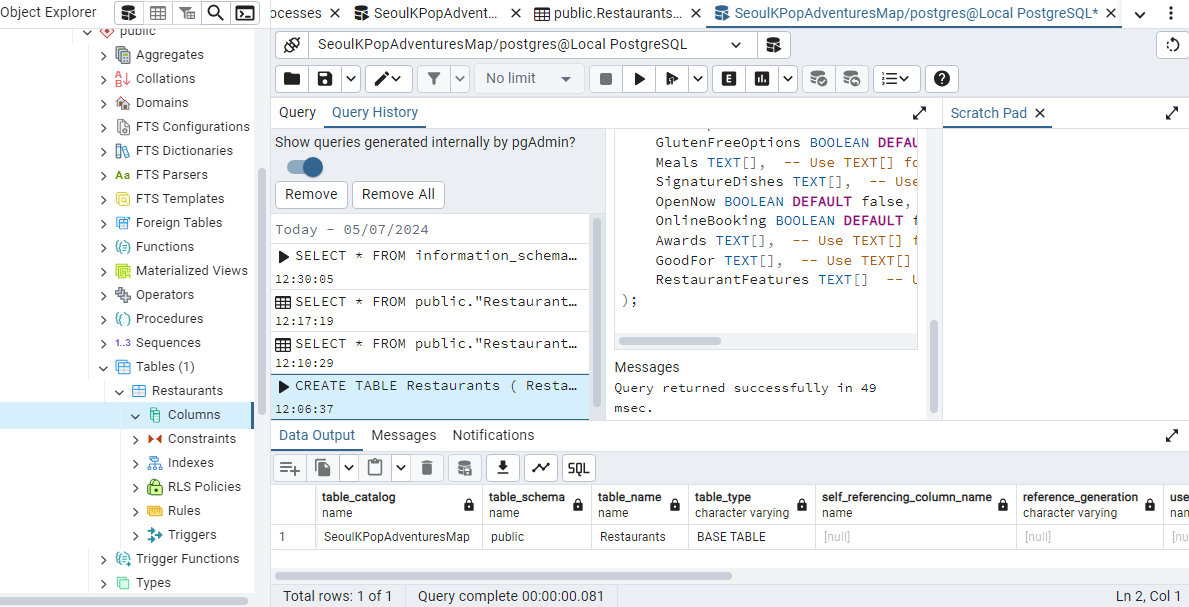Image resolution: width=1189 pixels, height=607 pixels.
Task: Expand the Constraints tree node
Action: (x=137, y=439)
